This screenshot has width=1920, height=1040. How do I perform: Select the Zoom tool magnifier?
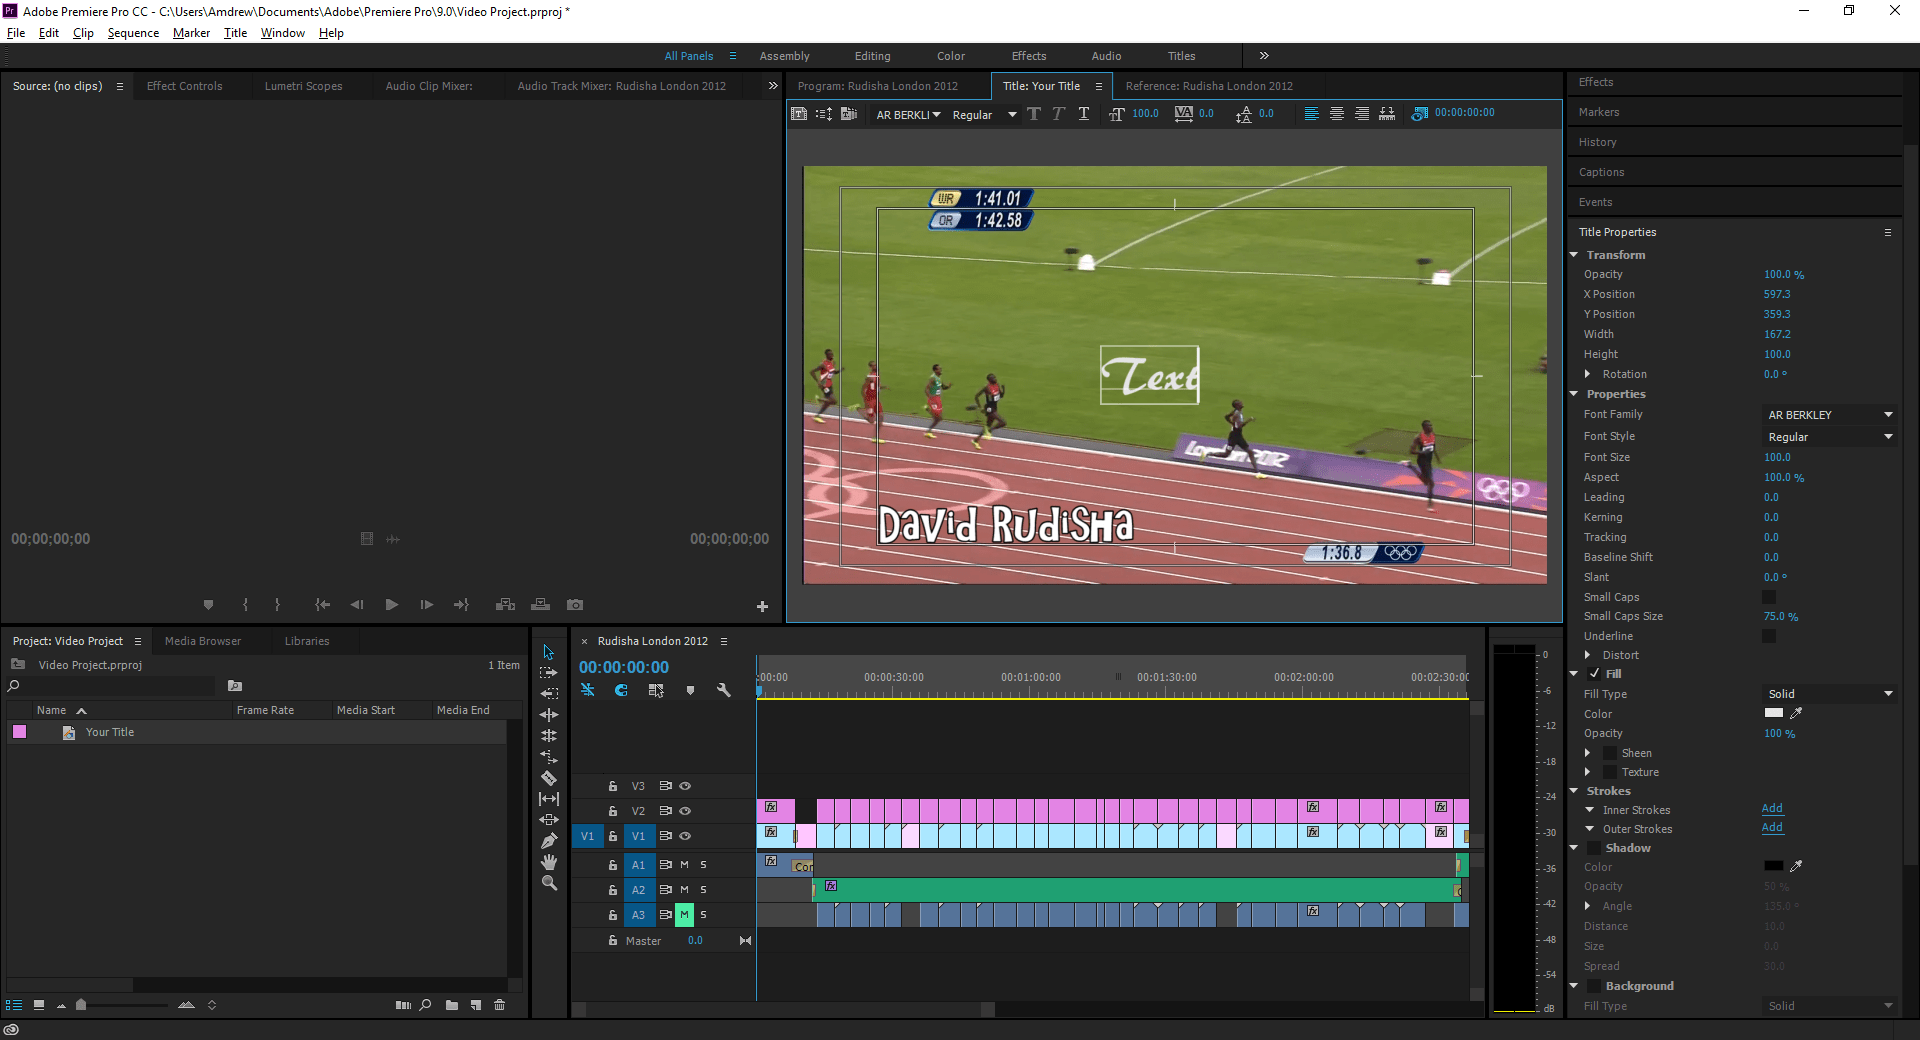(549, 883)
